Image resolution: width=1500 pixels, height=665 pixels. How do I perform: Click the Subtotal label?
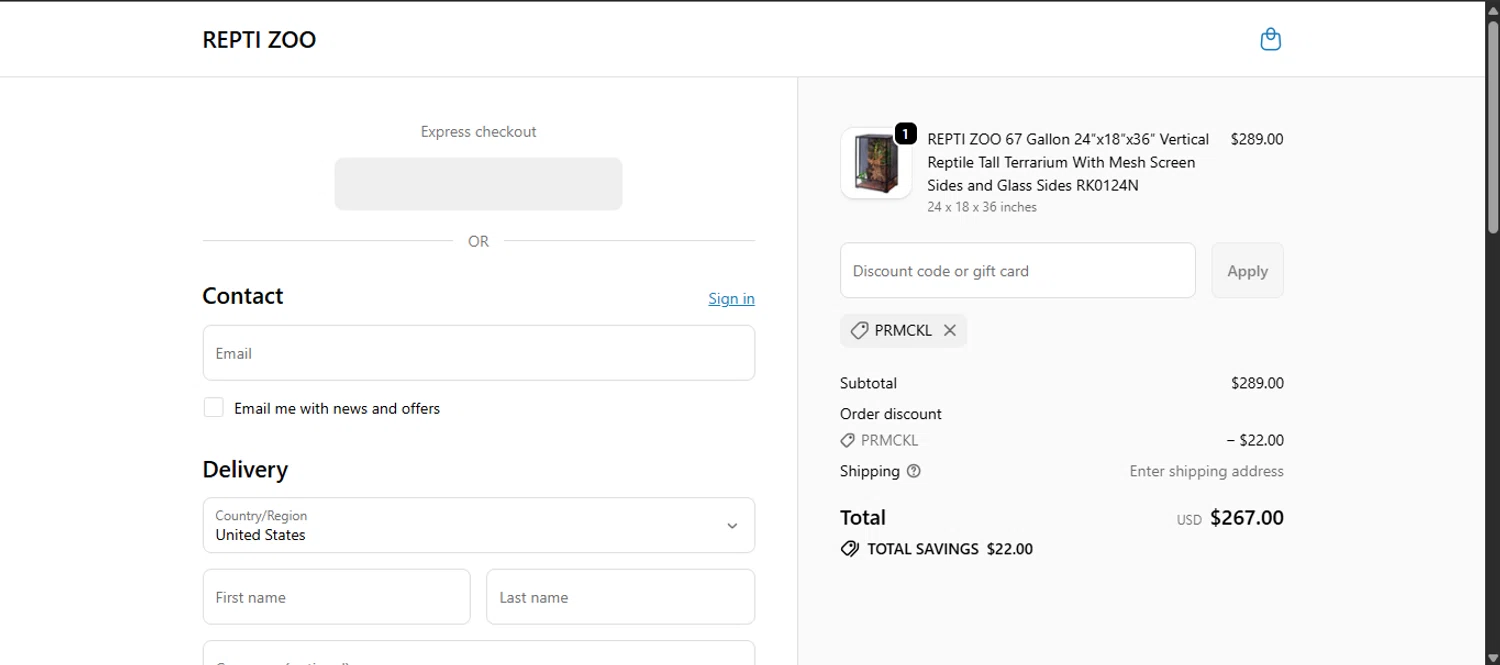pyautogui.click(x=868, y=383)
